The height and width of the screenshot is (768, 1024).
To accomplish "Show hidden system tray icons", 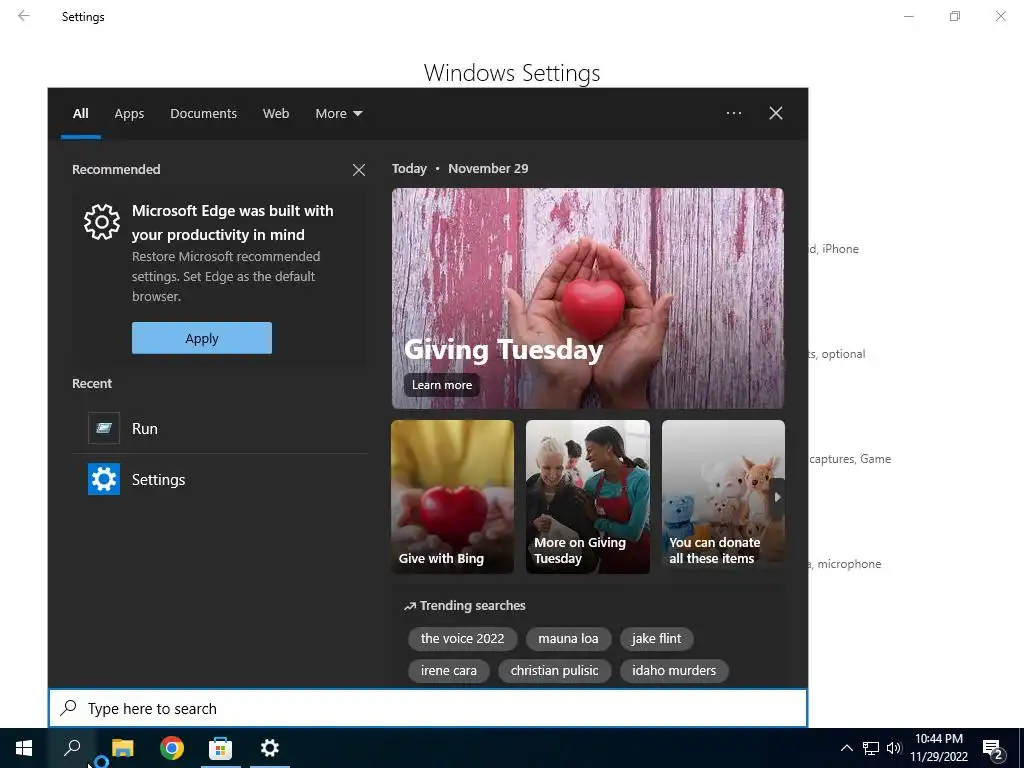I will pos(846,748).
